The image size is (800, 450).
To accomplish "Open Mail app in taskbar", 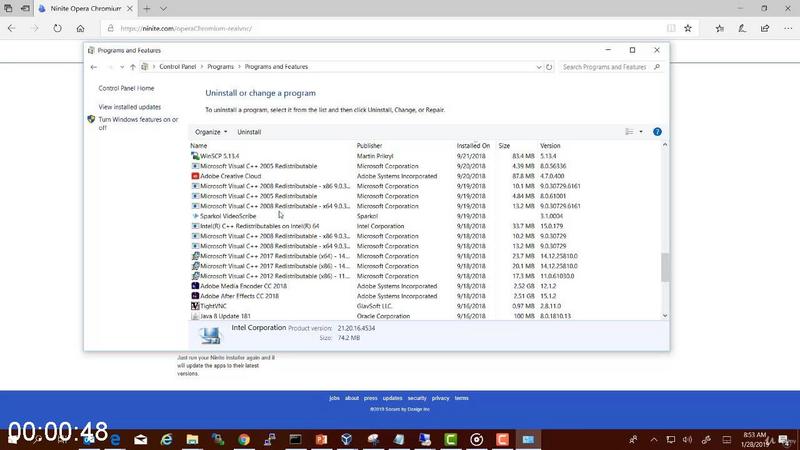I will [141, 439].
